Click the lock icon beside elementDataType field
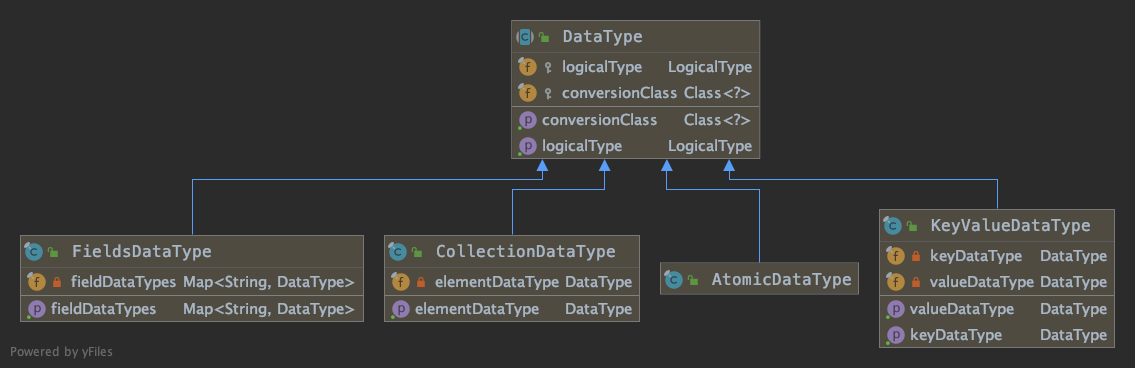The height and width of the screenshot is (368, 1135). (421, 283)
